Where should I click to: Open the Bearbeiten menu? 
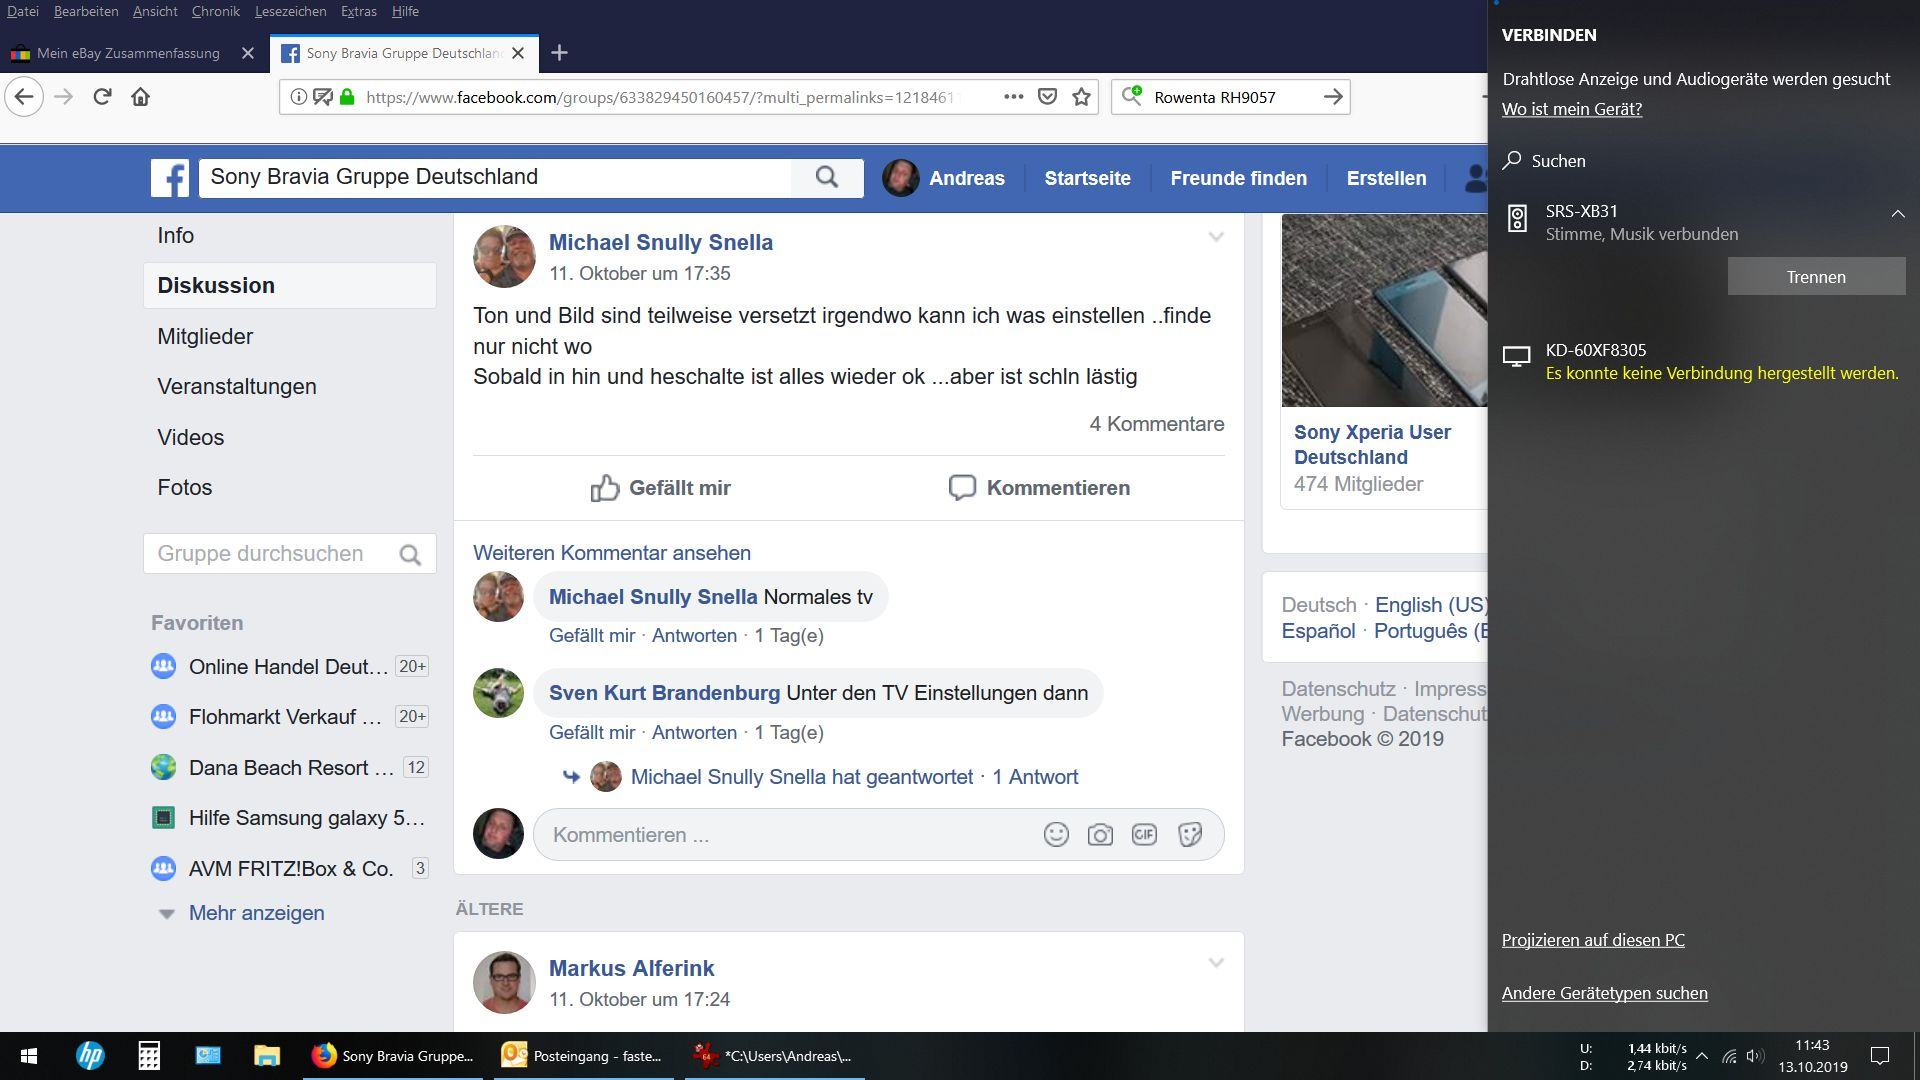click(x=86, y=11)
